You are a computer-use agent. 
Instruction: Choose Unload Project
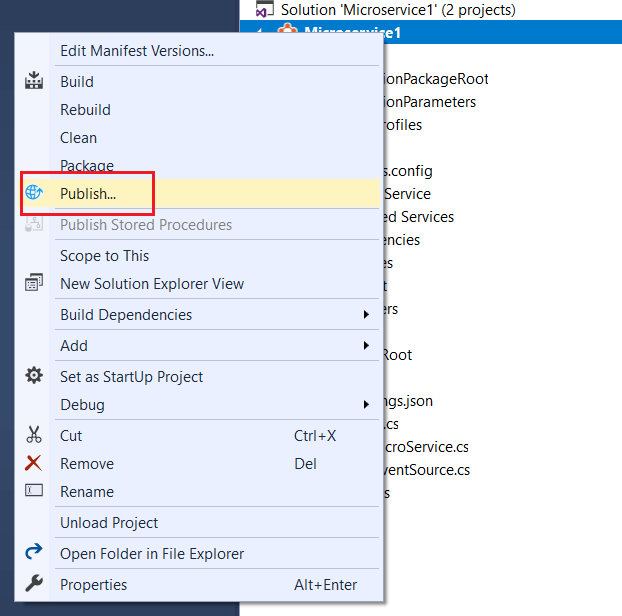pos(109,522)
